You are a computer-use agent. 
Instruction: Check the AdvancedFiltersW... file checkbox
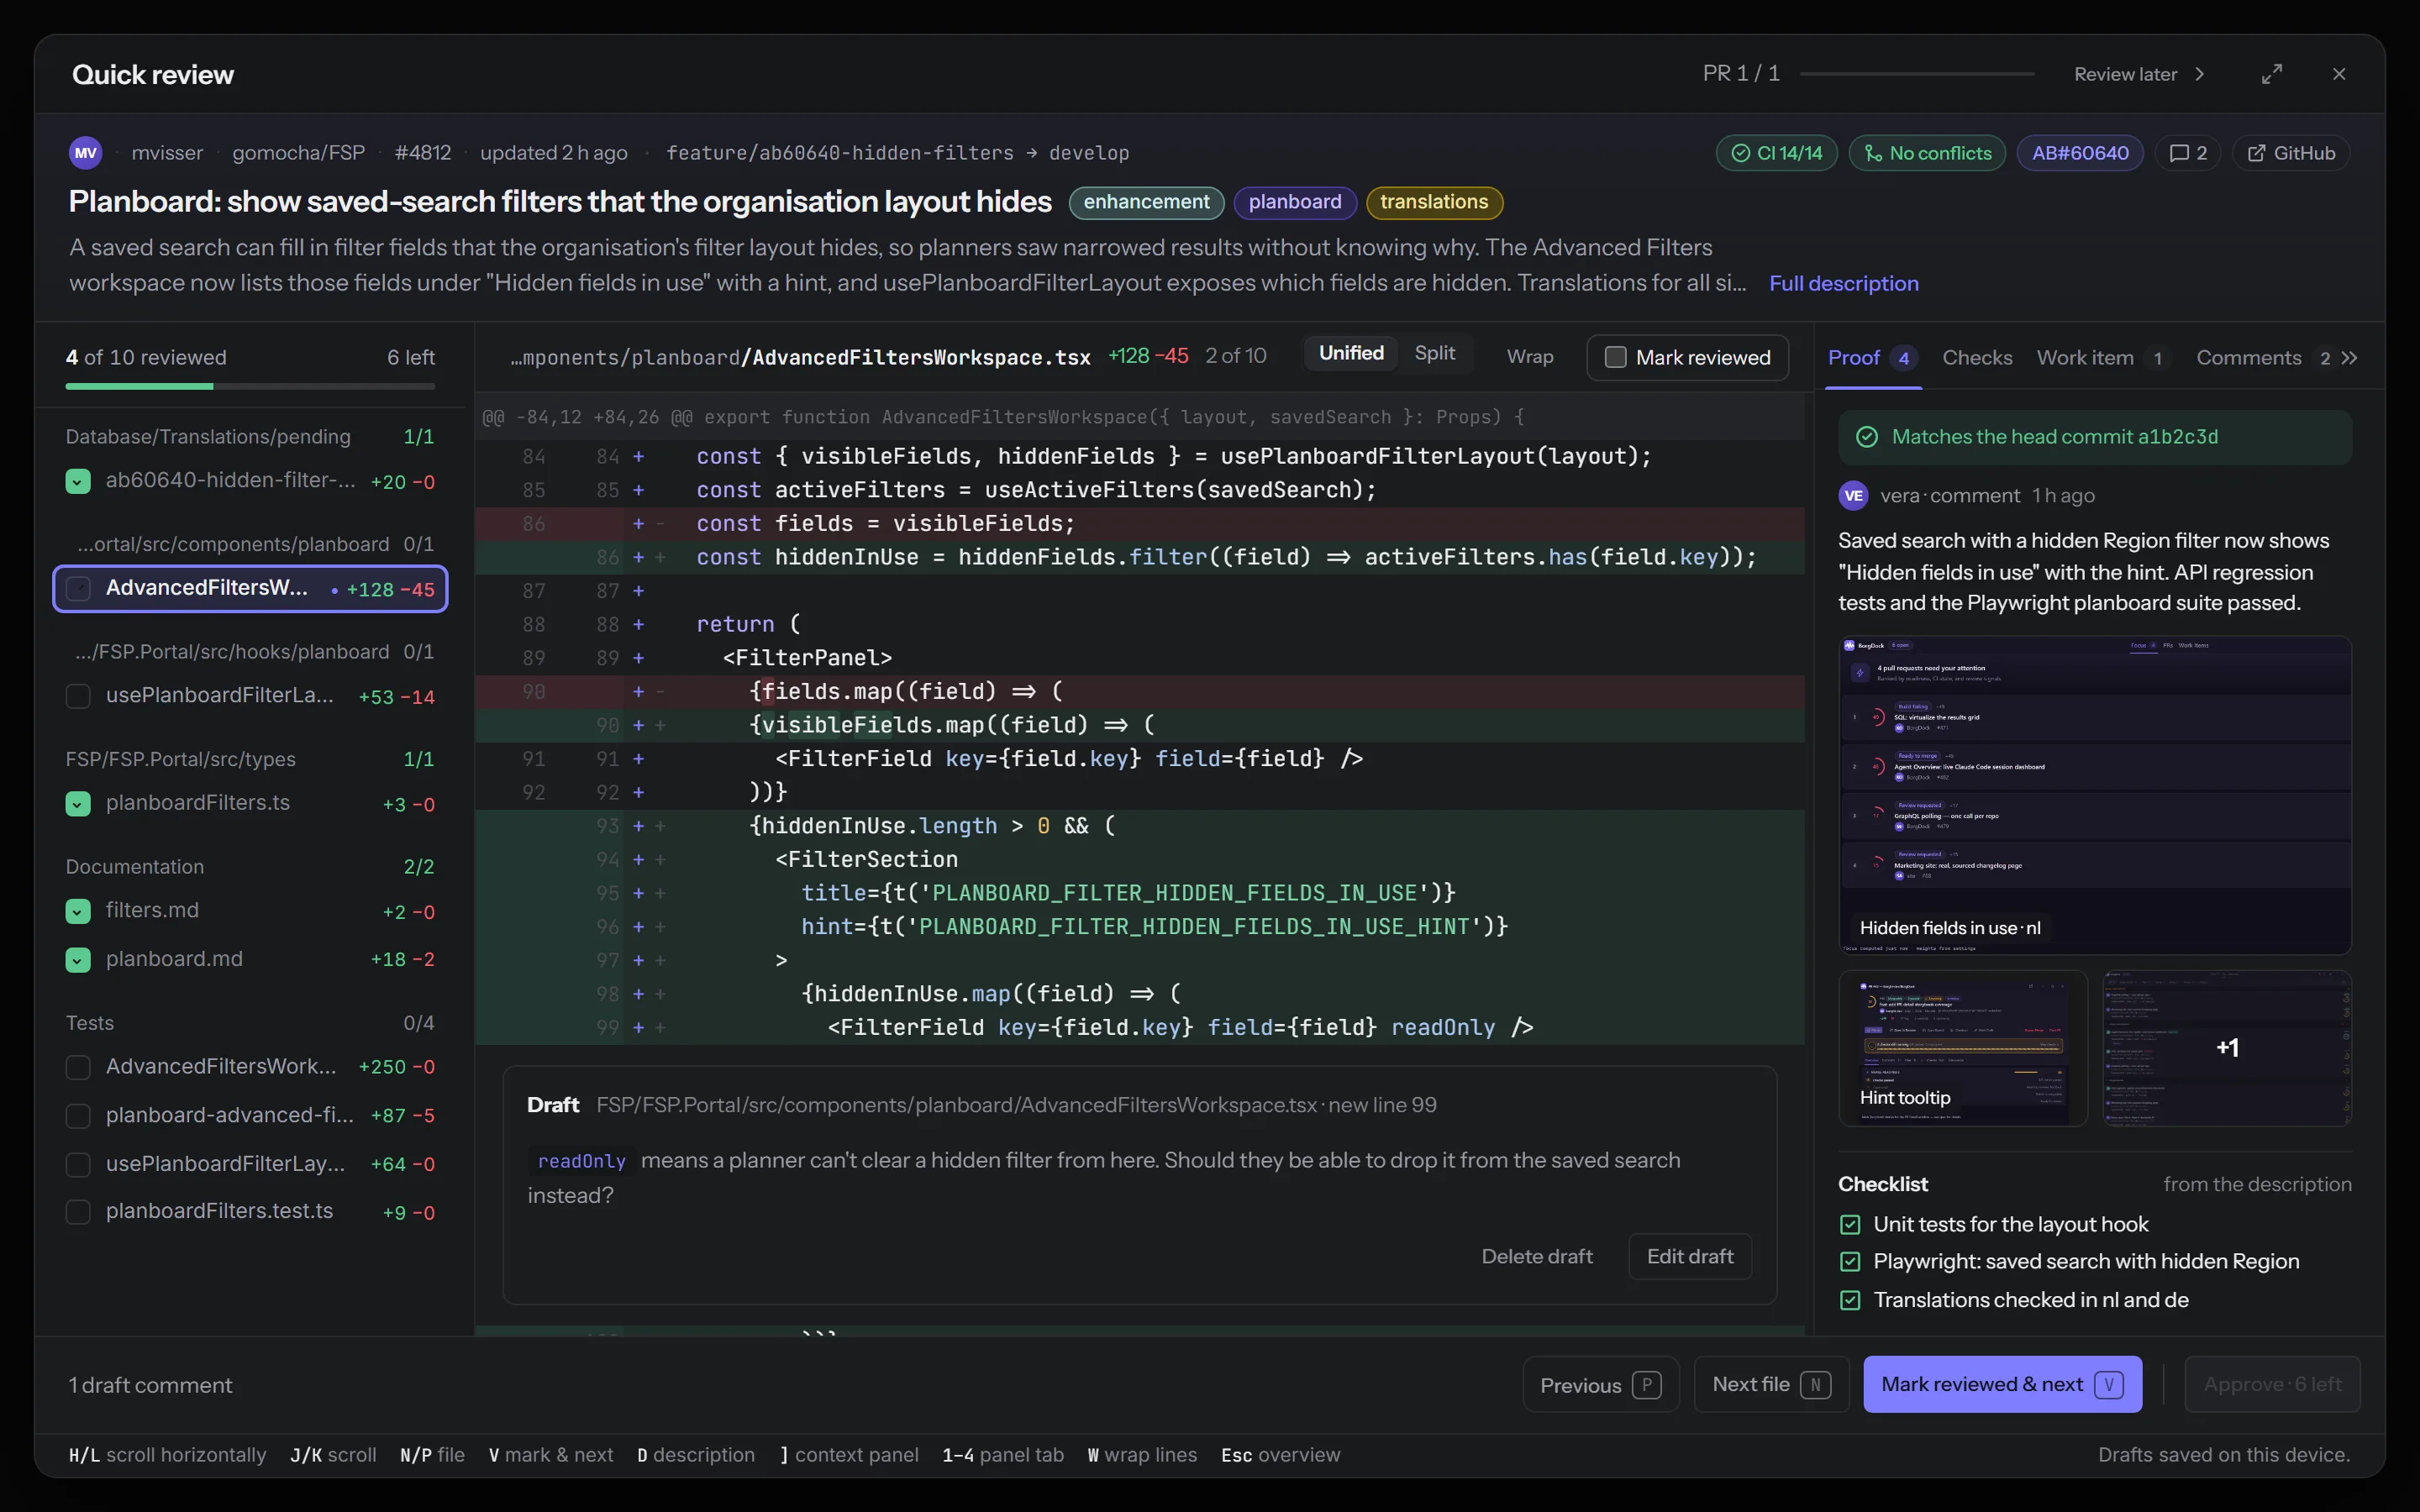click(x=78, y=588)
